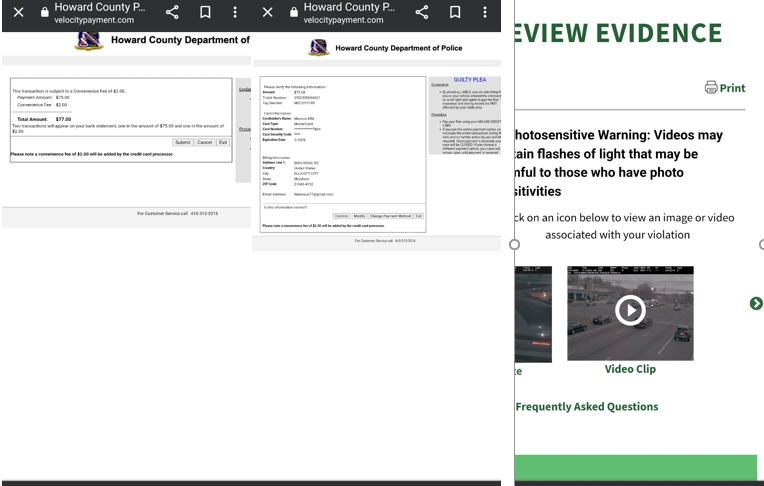The image size is (764, 486).
Task: Tap the lock icon in left browser
Action: (x=44, y=12)
